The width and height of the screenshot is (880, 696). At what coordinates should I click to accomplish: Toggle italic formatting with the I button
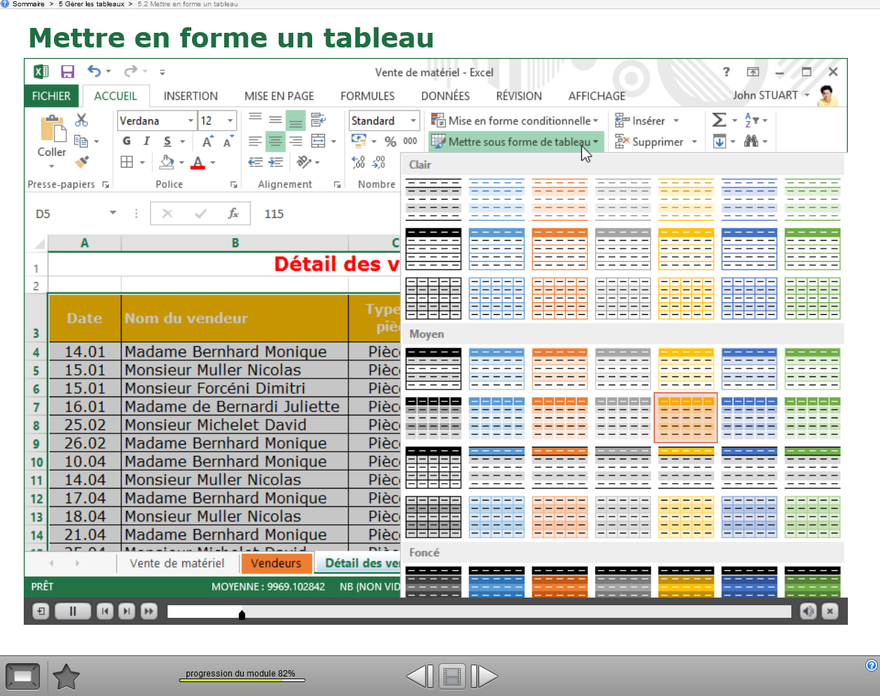[146, 142]
